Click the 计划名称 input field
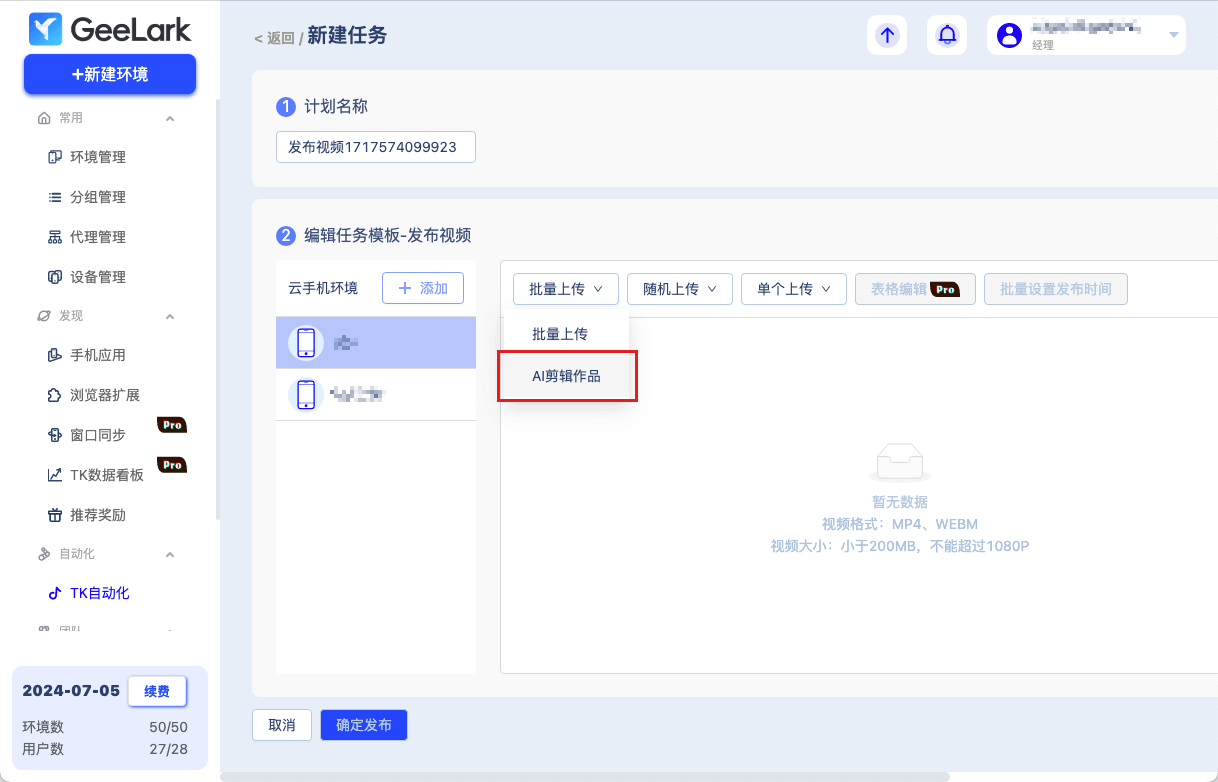1218x782 pixels. (375, 147)
